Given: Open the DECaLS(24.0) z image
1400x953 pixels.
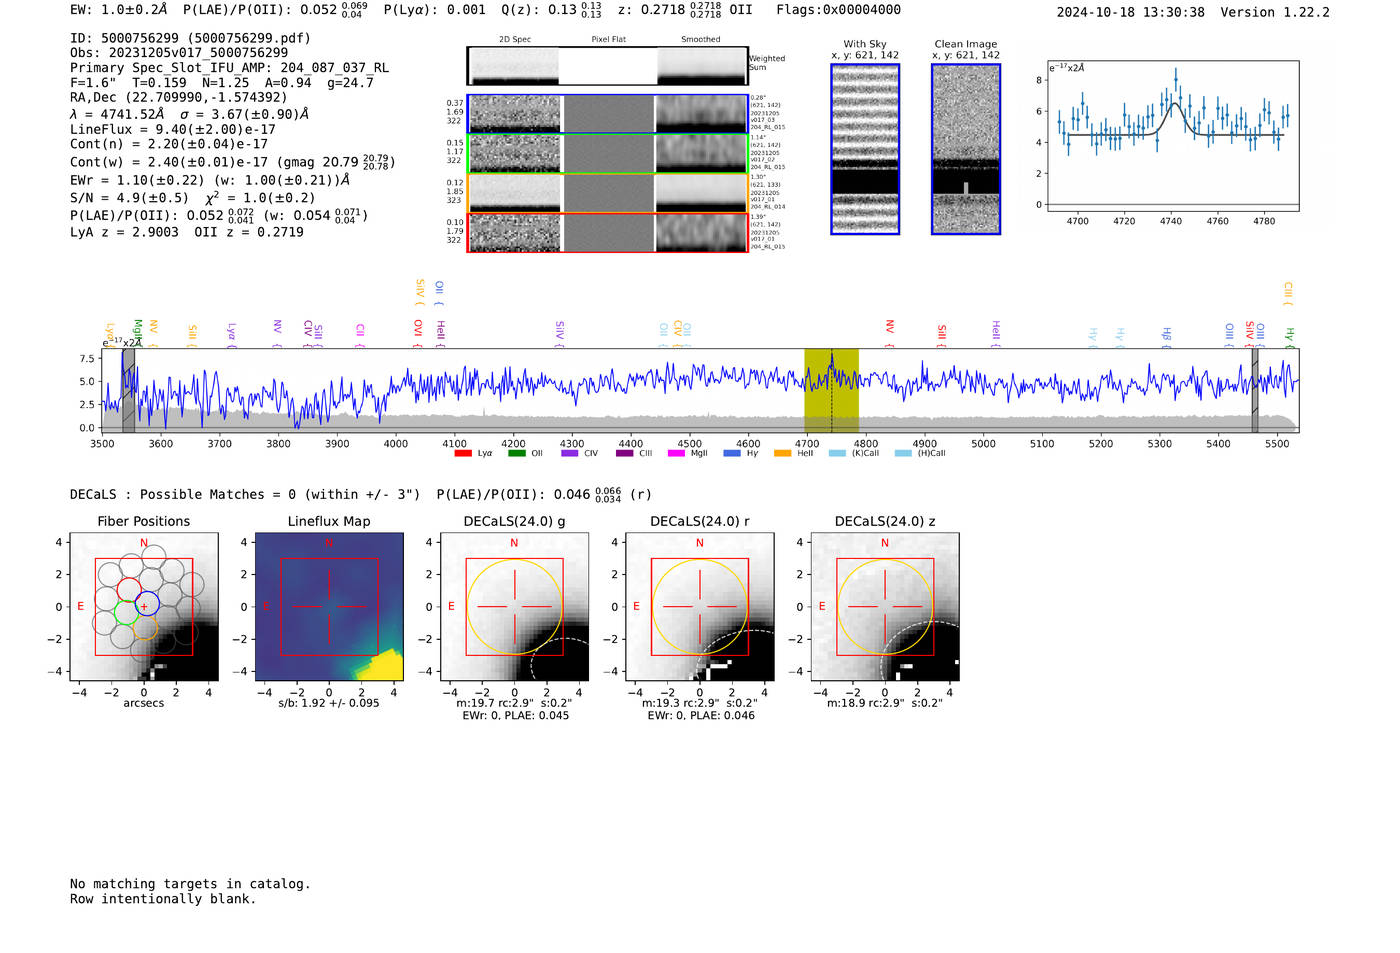Looking at the screenshot, I should 885,607.
